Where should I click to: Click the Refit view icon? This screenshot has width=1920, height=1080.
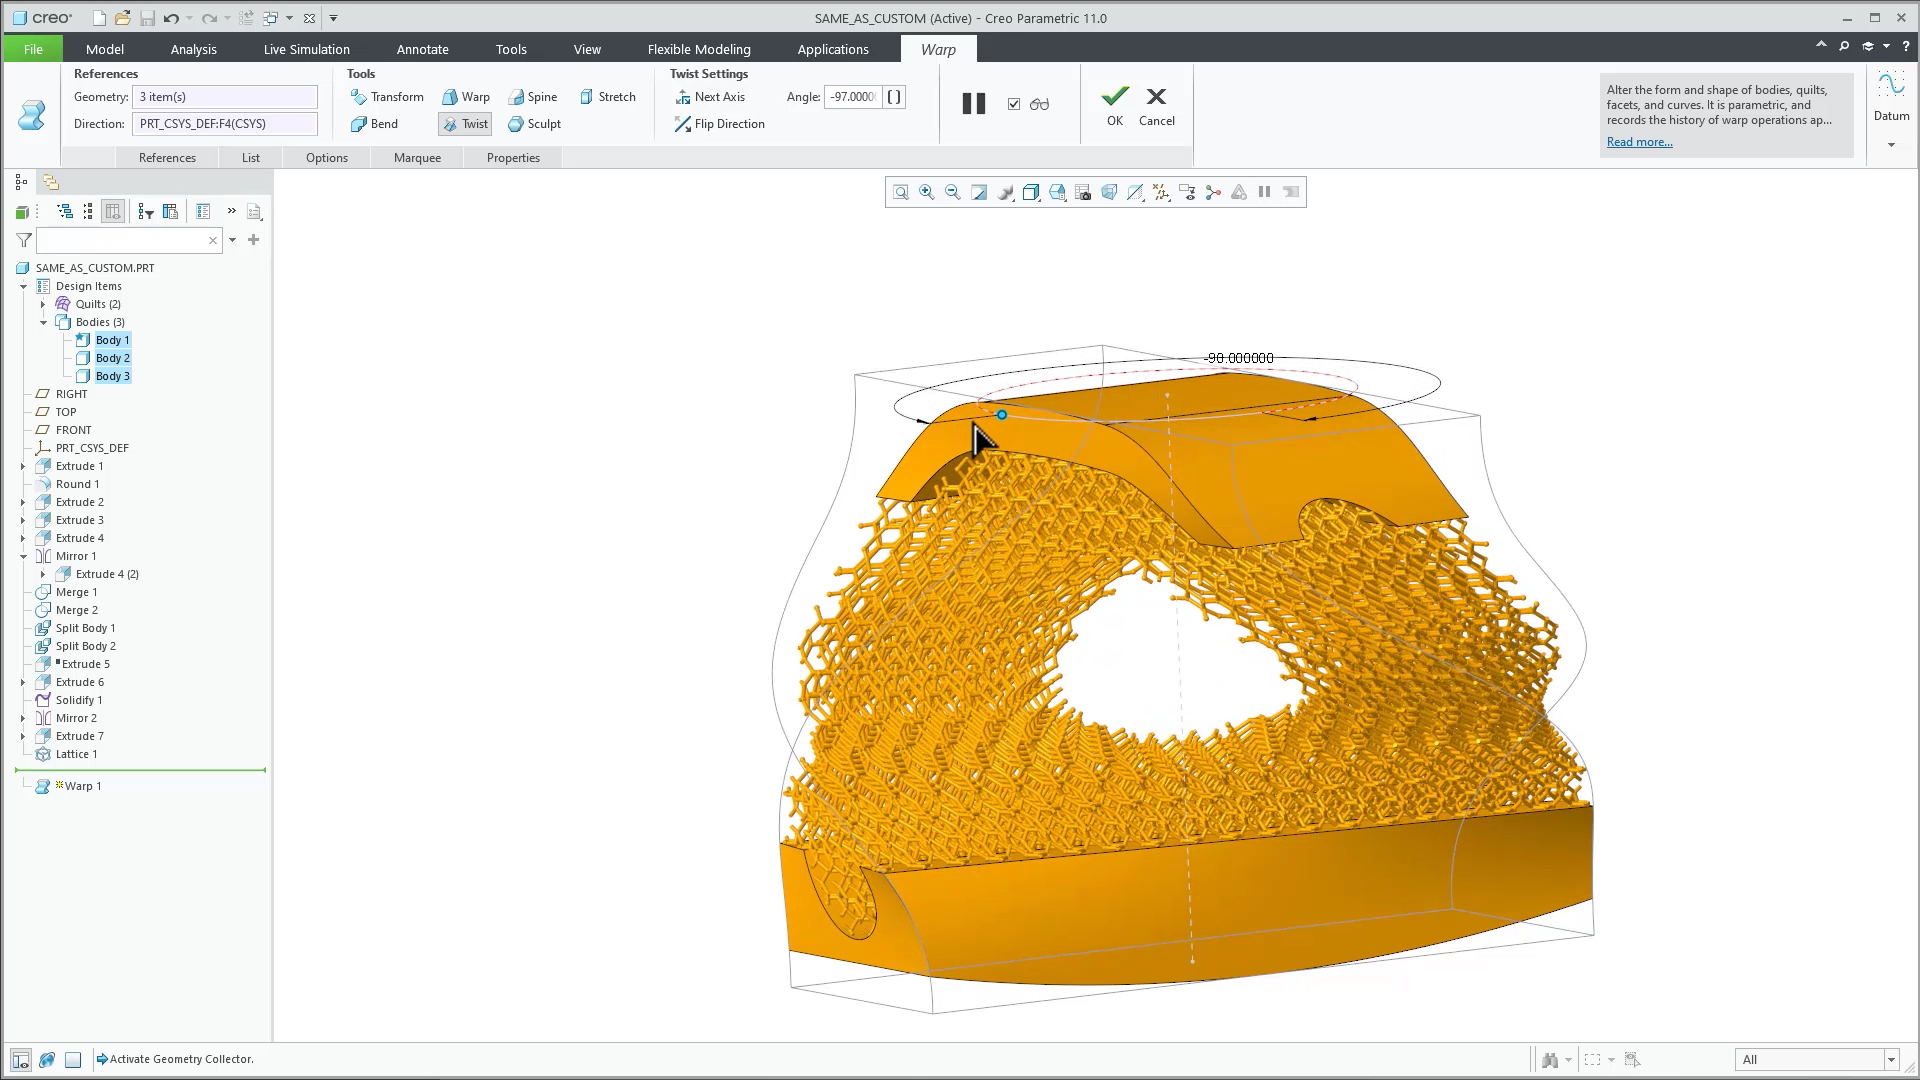(901, 192)
